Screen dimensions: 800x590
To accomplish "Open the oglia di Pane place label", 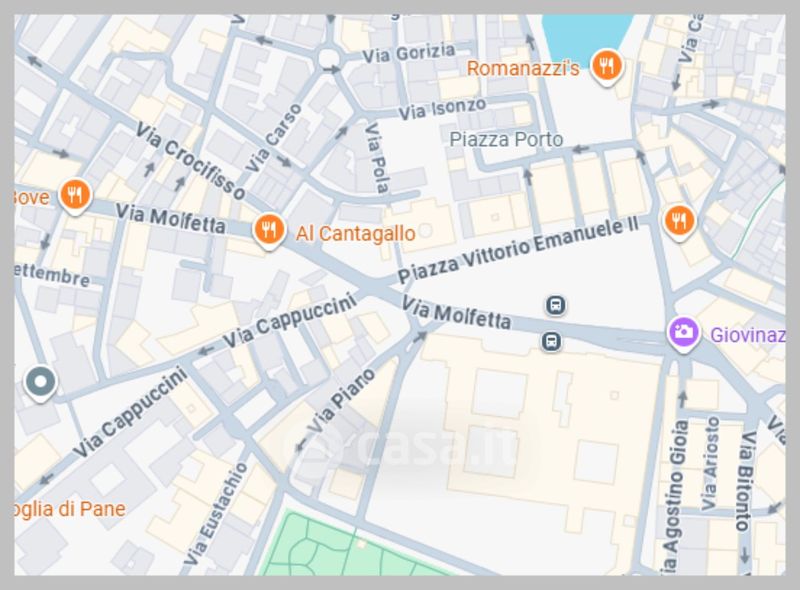I will (70, 509).
